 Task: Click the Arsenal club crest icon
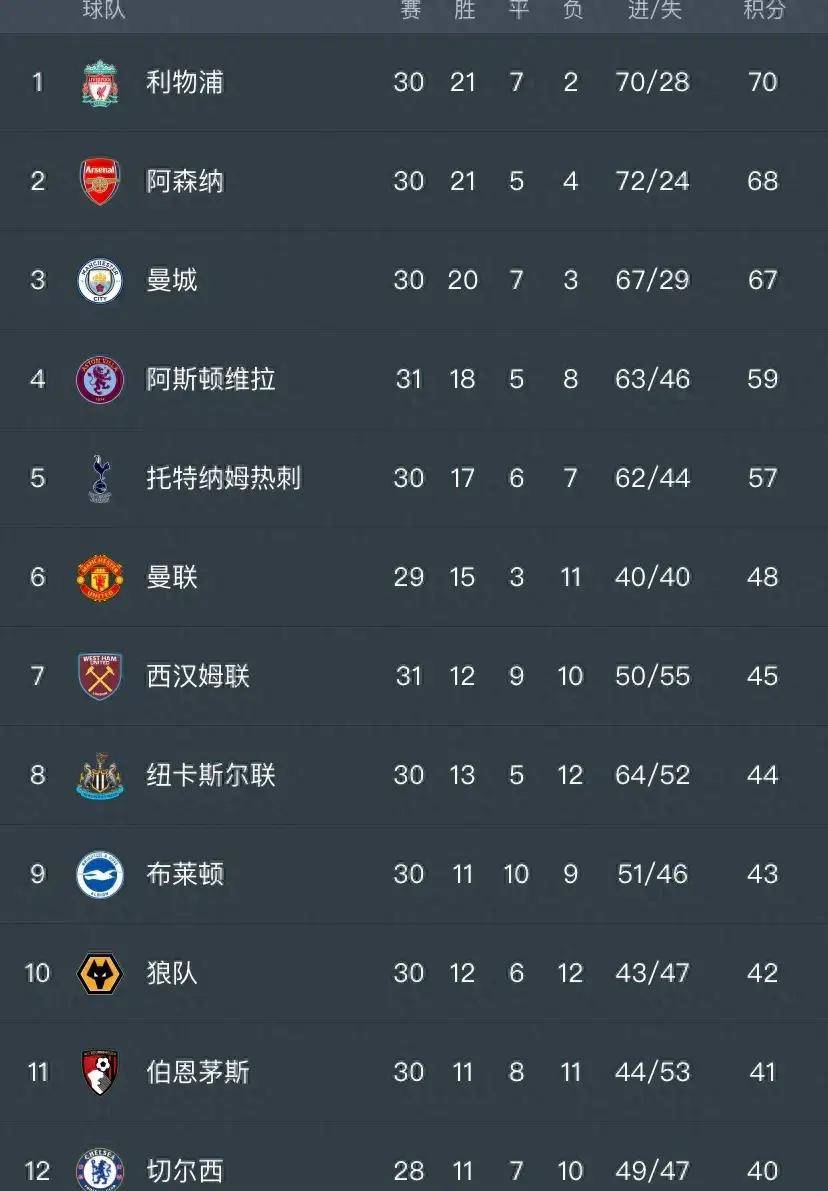[100, 181]
